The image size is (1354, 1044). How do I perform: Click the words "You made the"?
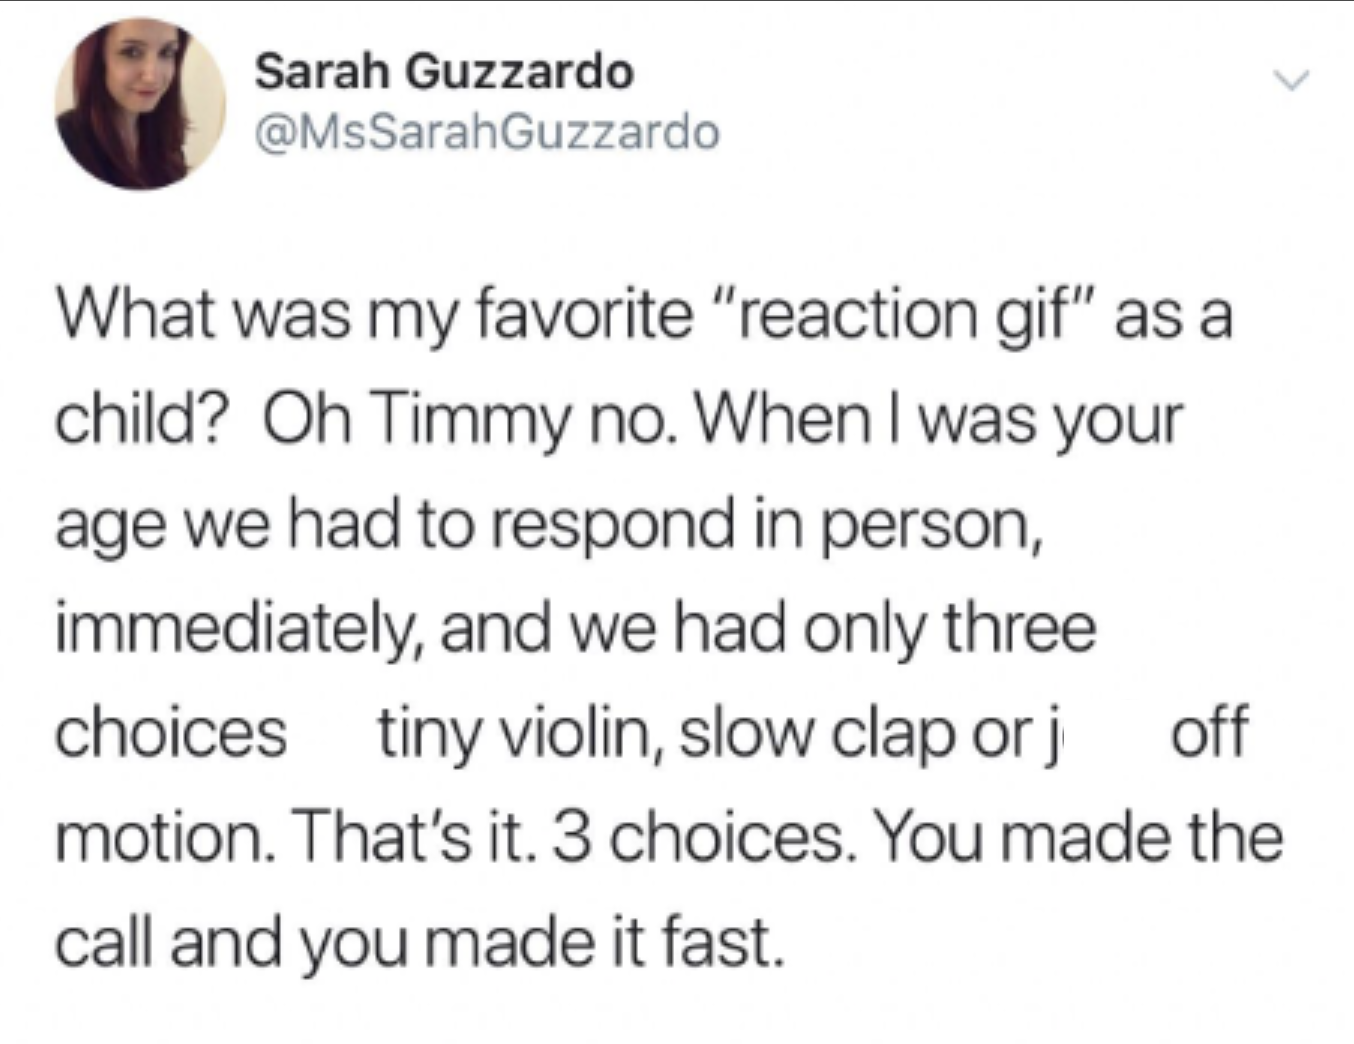1078,837
